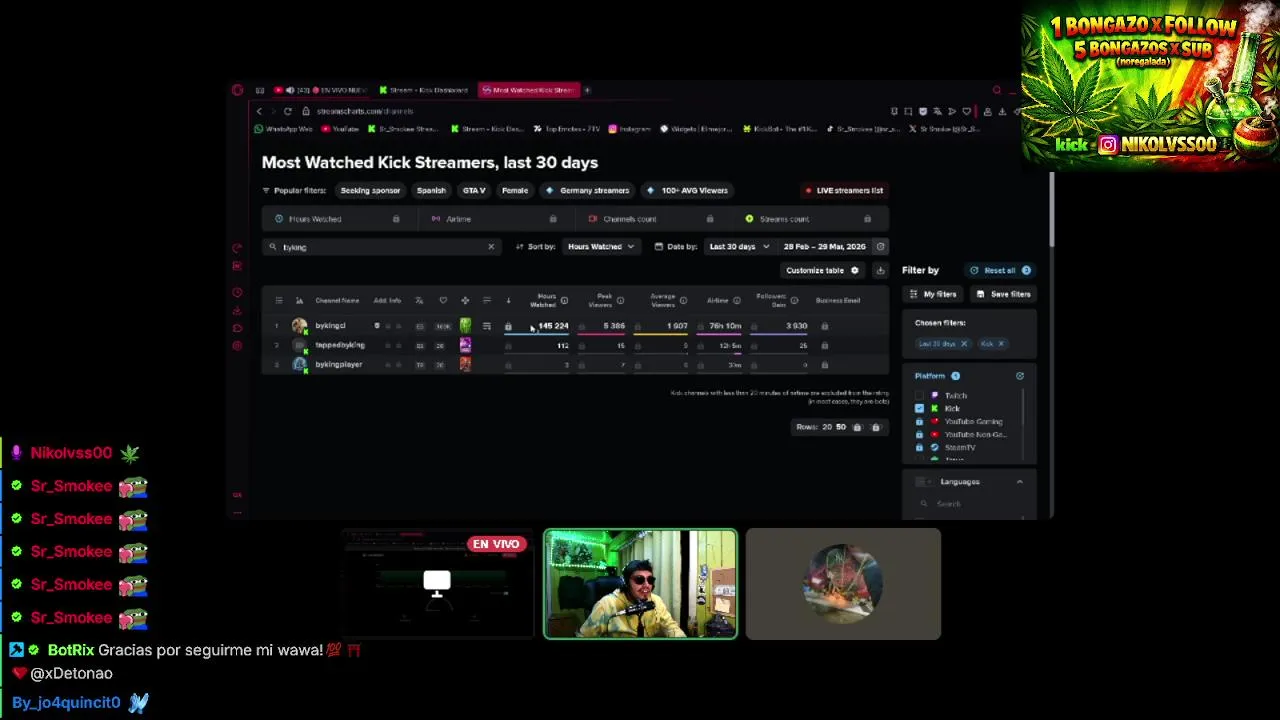Collapse the Languages filter section

click(x=1020, y=482)
